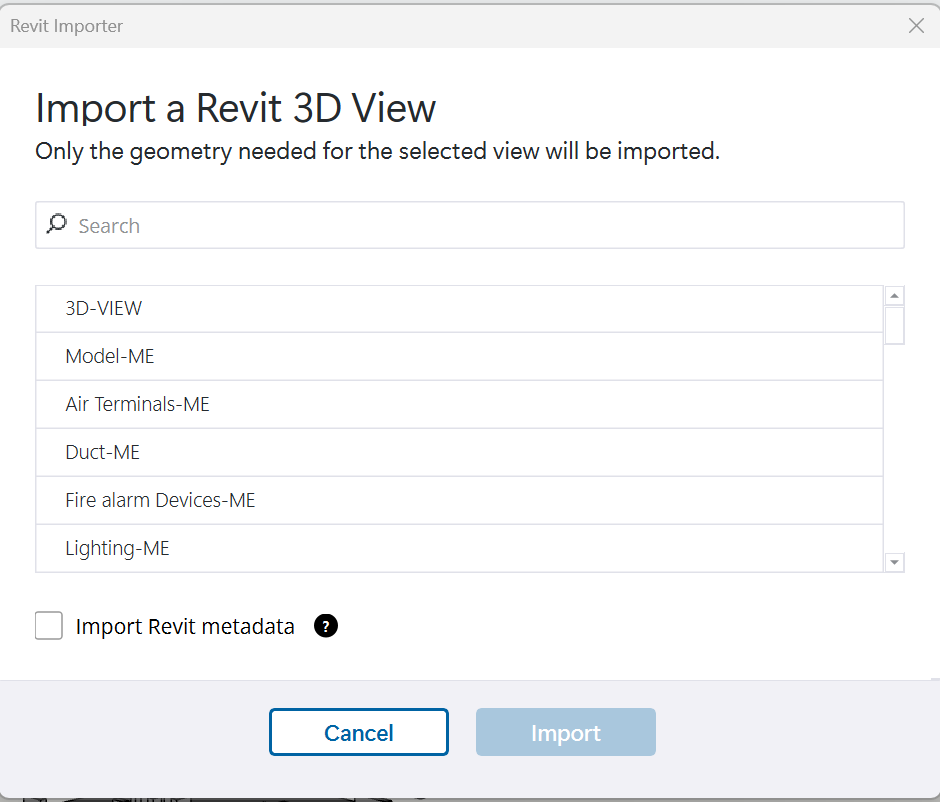Click the search magnifier icon
Viewport: 940px width, 802px height.
(56, 224)
